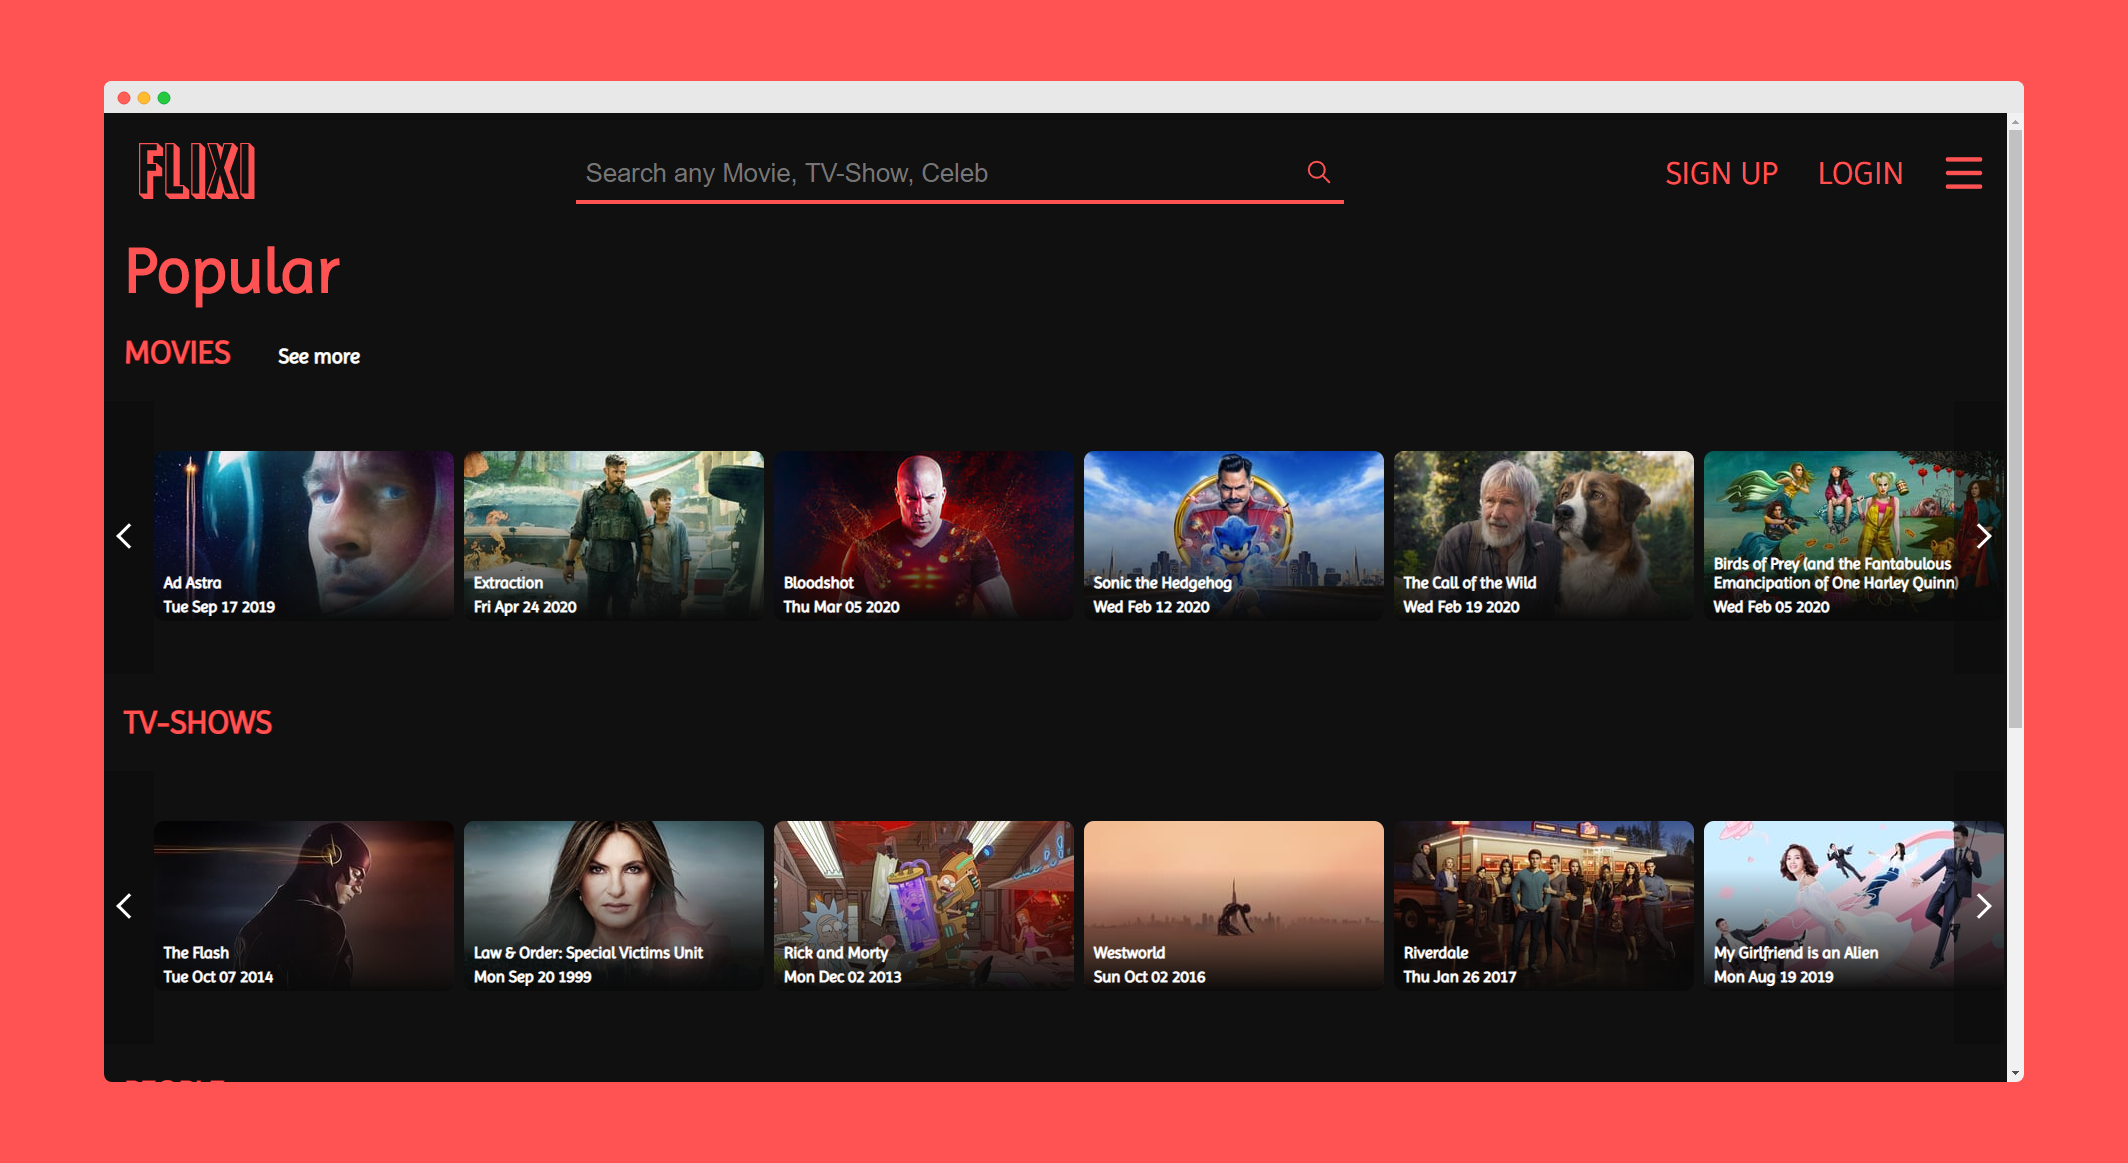Show next TV-shows with right arrow
Viewport: 2128px width, 1163px height.
click(x=1984, y=906)
